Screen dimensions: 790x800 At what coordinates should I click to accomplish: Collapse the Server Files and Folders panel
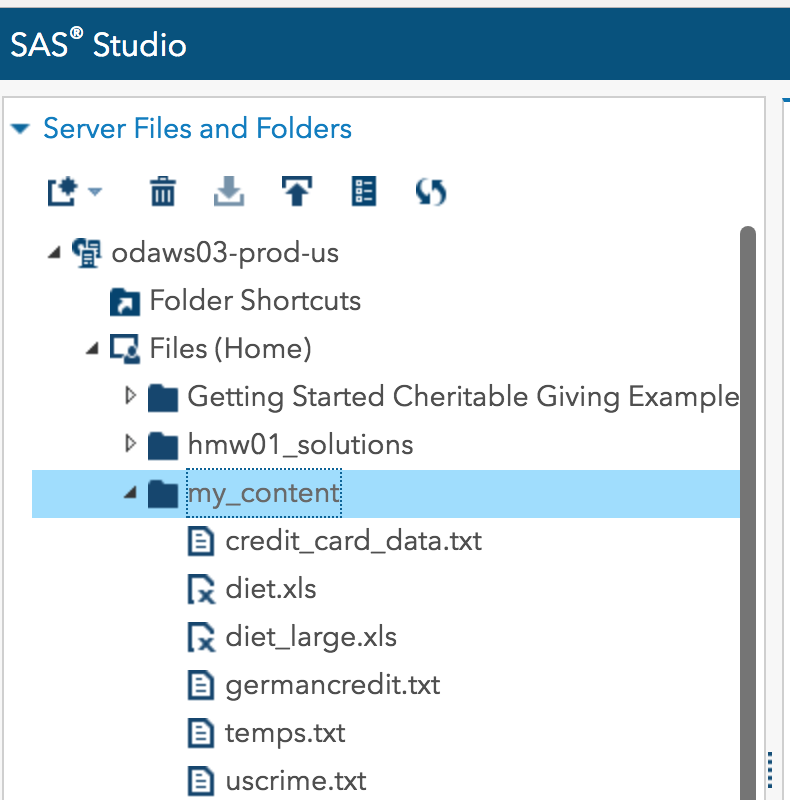[x=21, y=128]
